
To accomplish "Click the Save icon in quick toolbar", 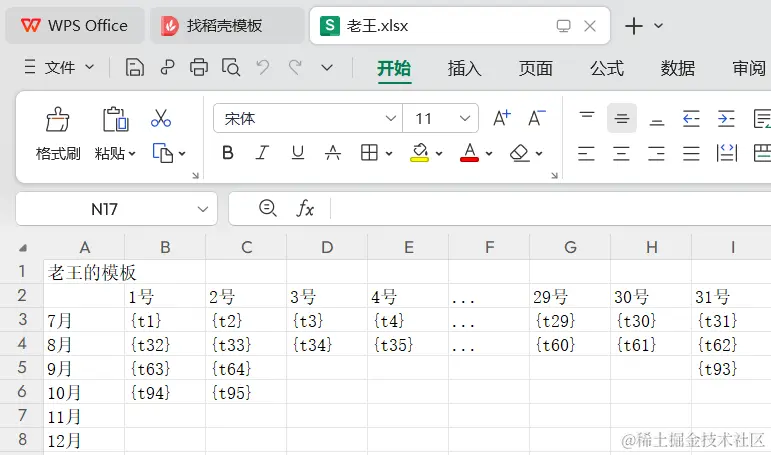I will 134,67.
